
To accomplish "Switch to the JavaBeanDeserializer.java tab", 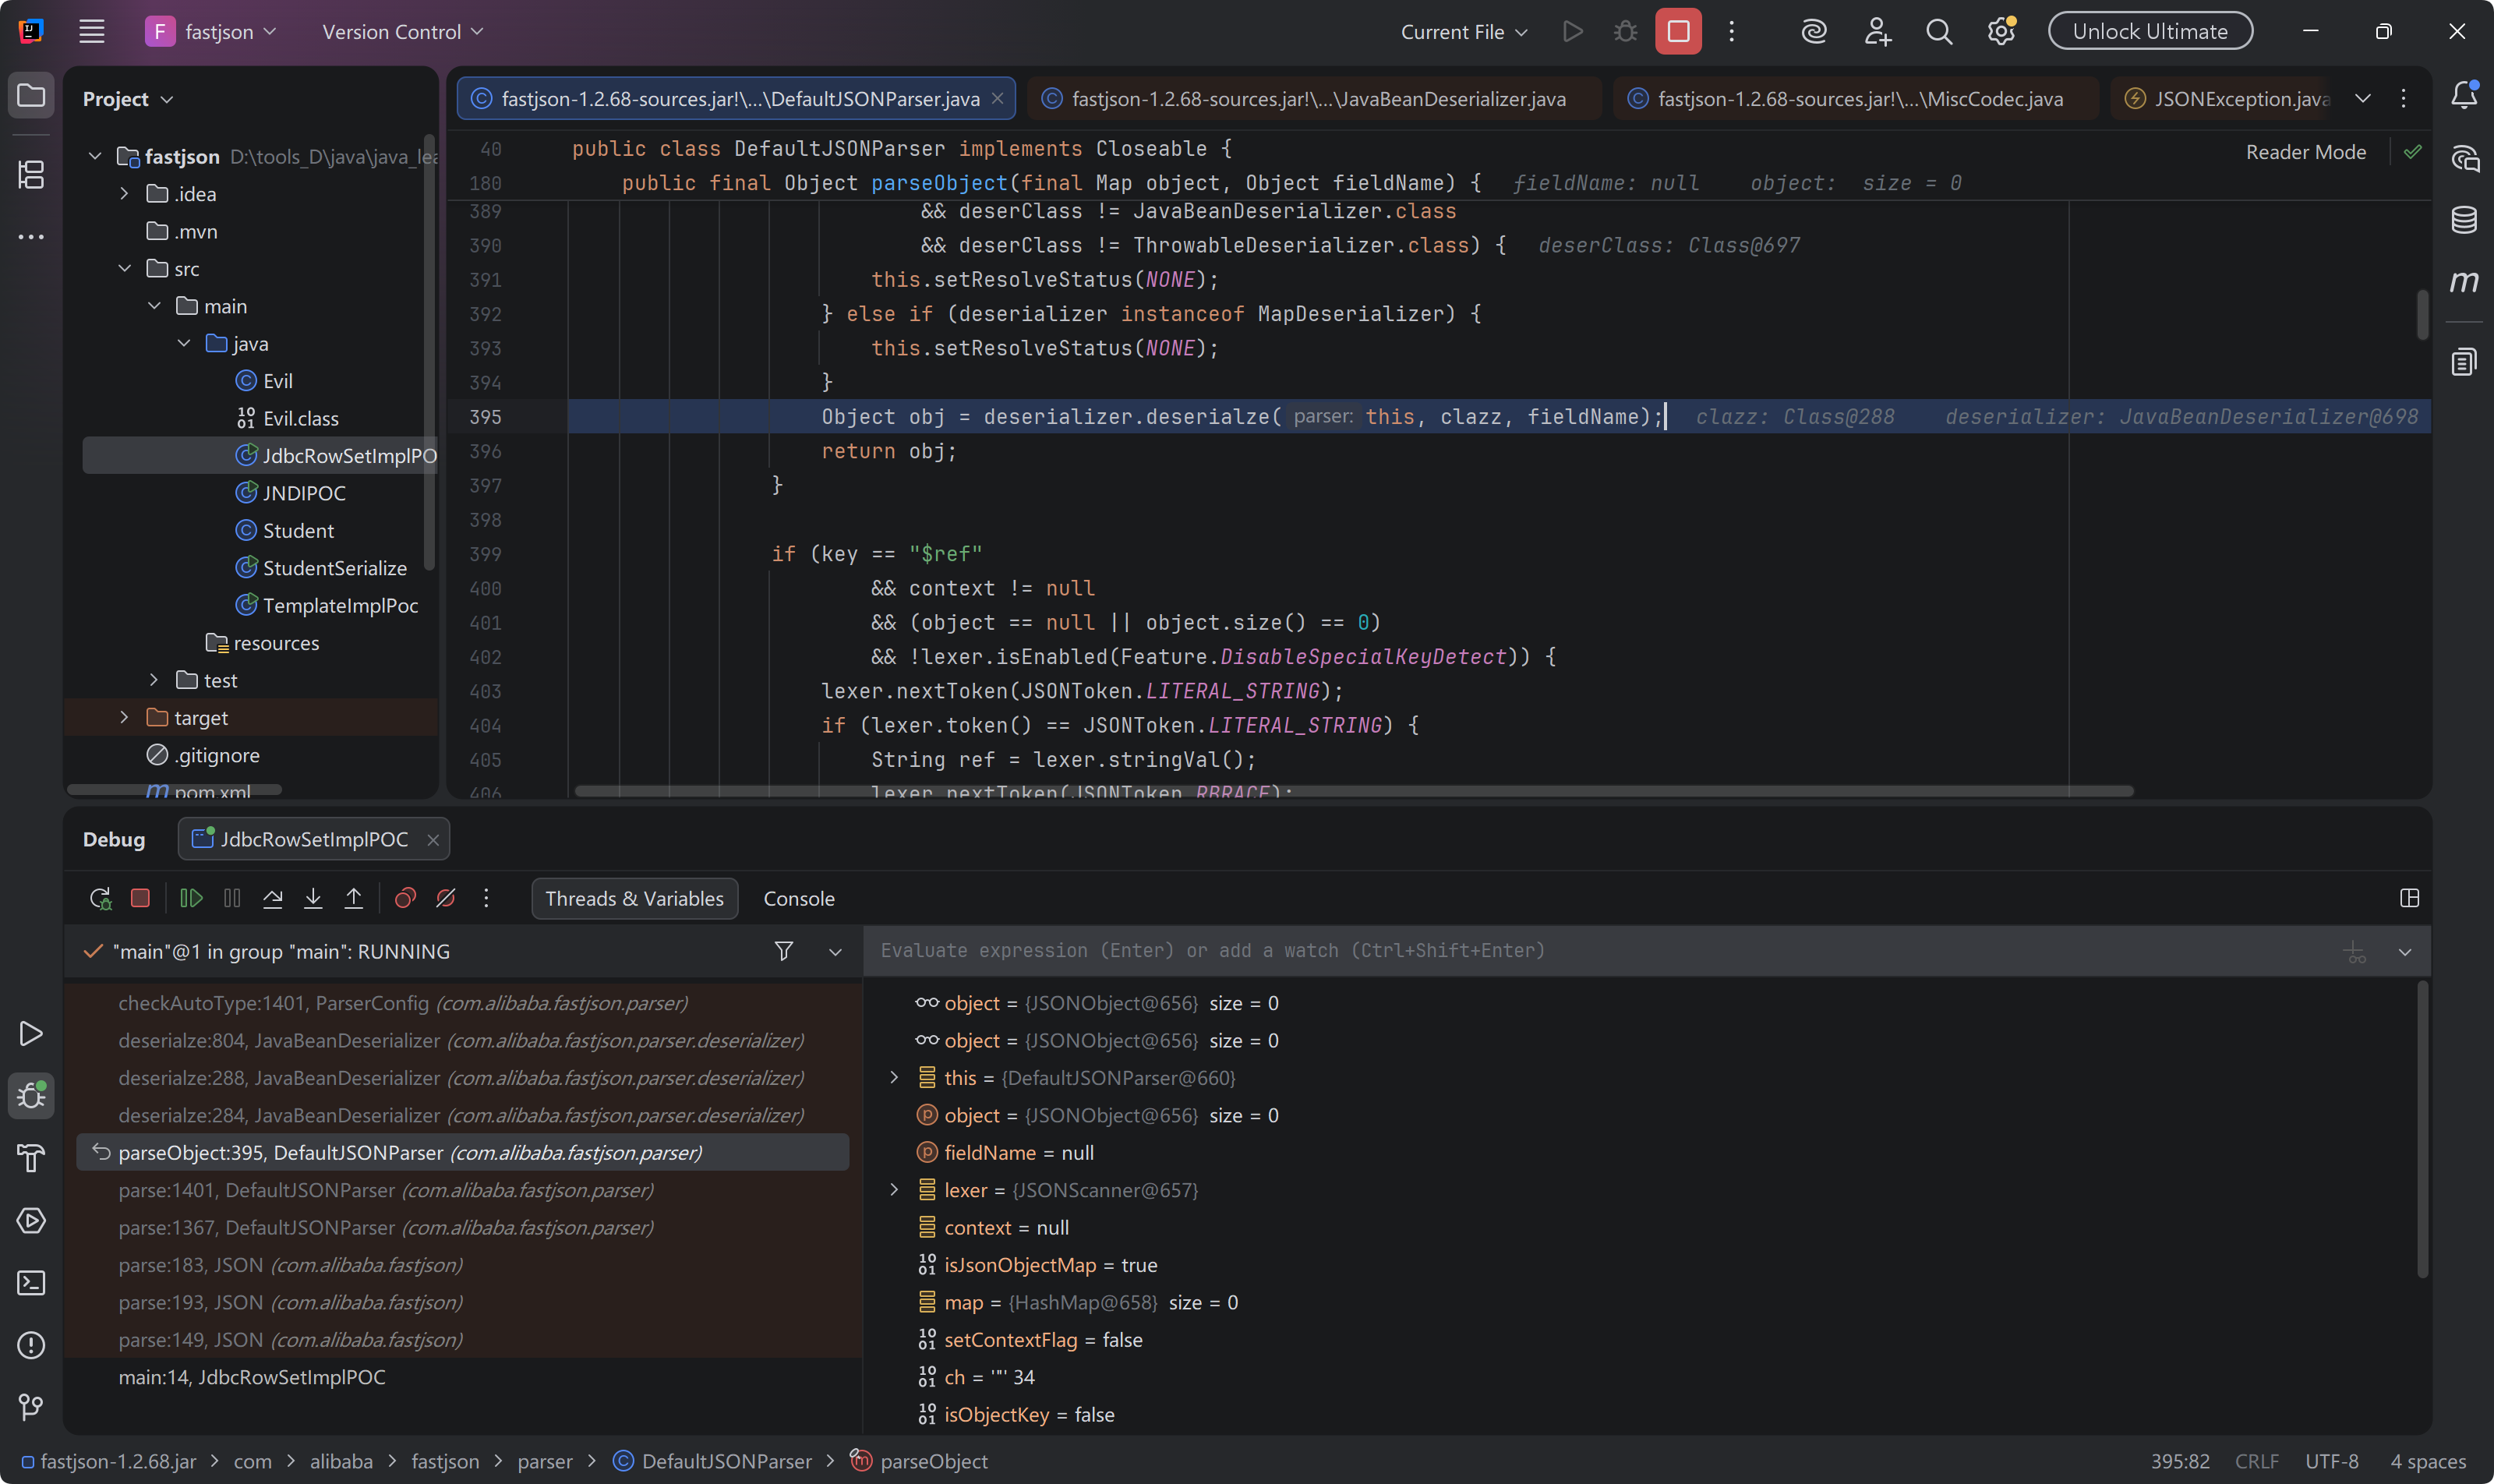I will click(x=1314, y=98).
